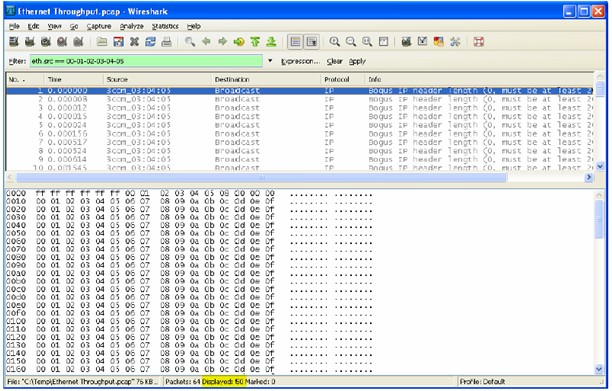Viewport: 612px width, 391px height.
Task: Click packet list scroll right arrow
Action: click(x=589, y=178)
